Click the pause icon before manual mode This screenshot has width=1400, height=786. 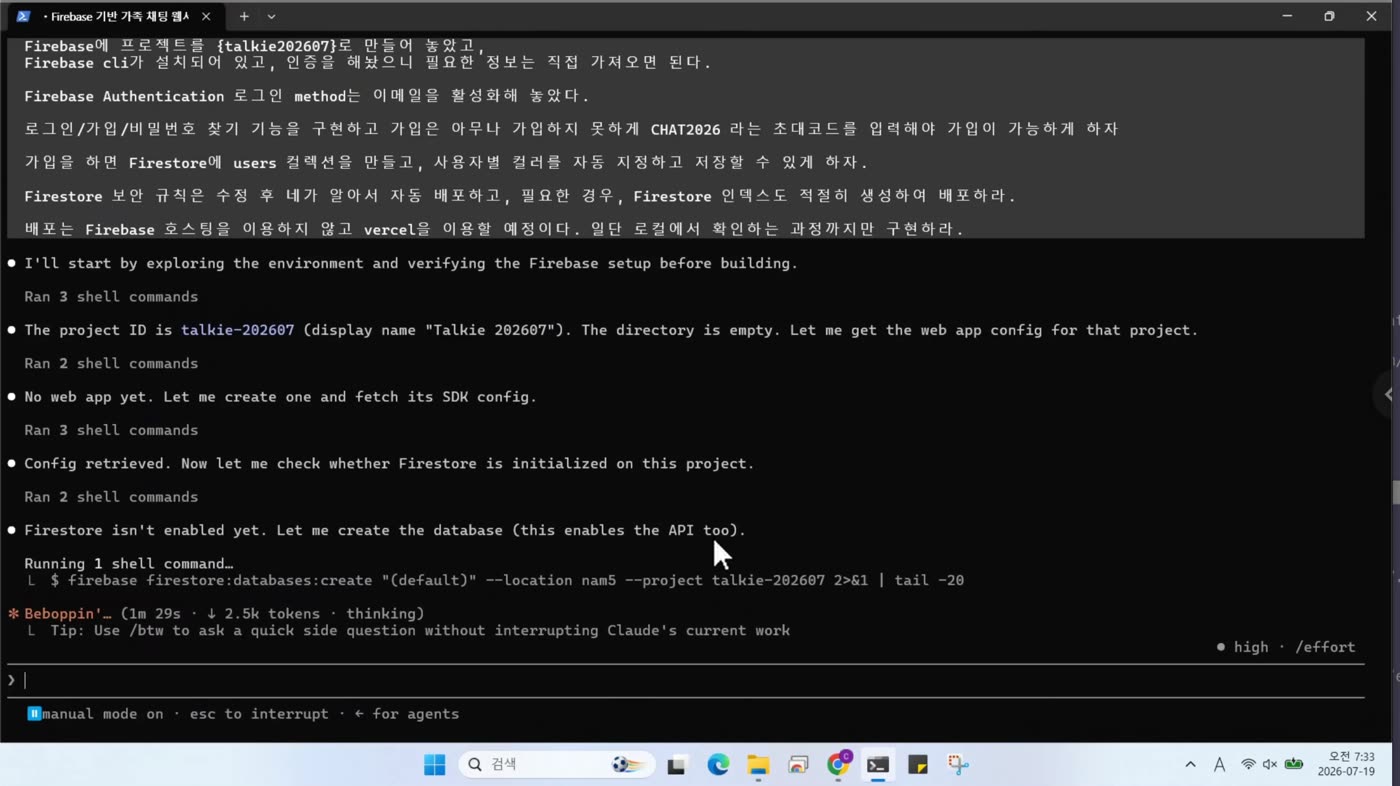pos(34,713)
